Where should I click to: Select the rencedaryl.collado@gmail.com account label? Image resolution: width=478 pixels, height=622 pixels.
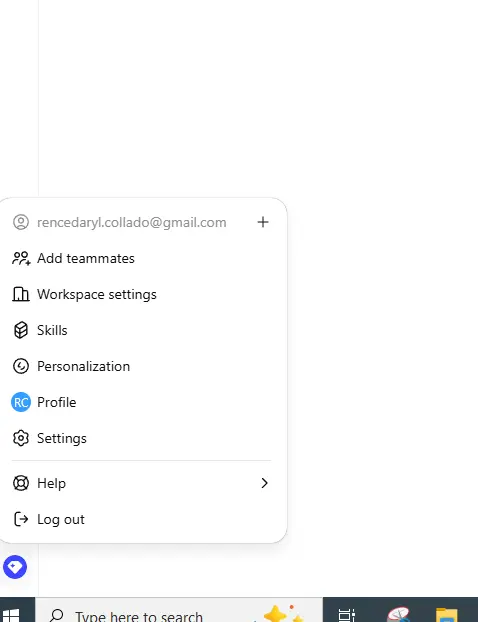click(132, 223)
